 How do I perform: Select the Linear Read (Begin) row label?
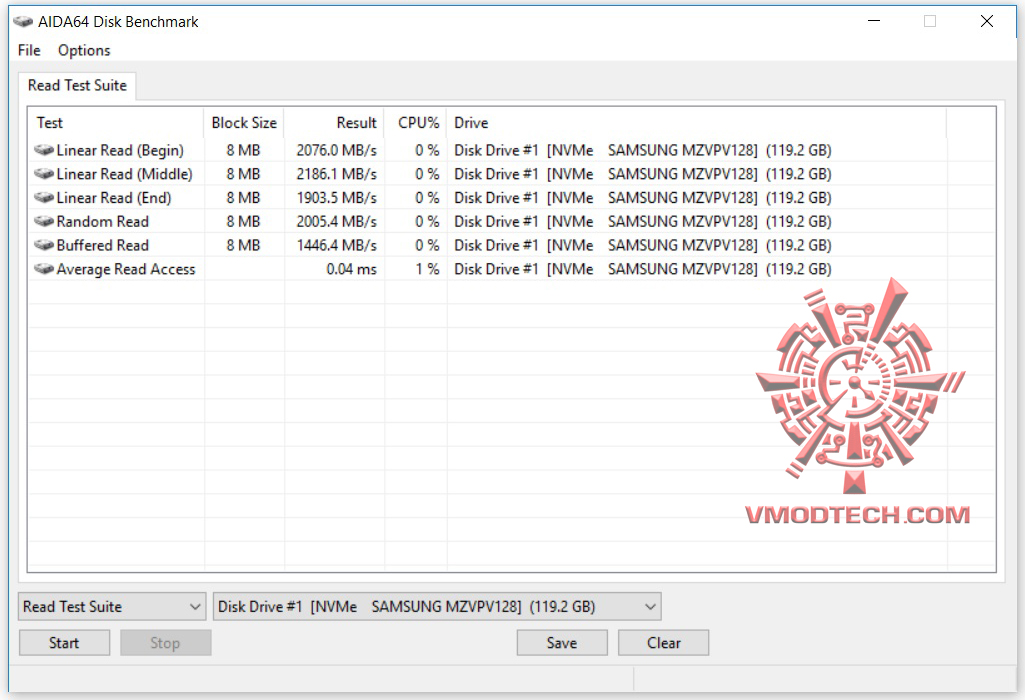(120, 150)
